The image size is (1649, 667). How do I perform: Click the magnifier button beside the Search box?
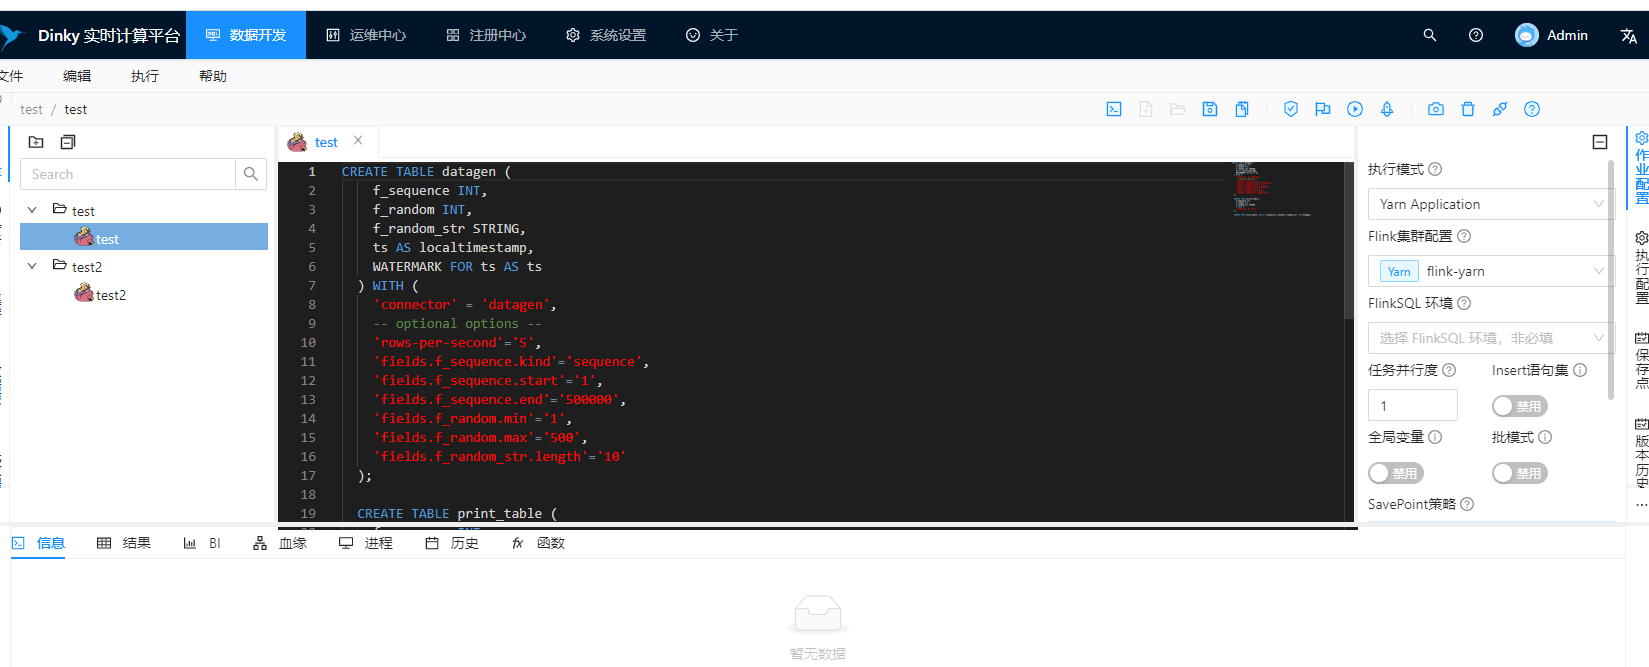pos(251,174)
